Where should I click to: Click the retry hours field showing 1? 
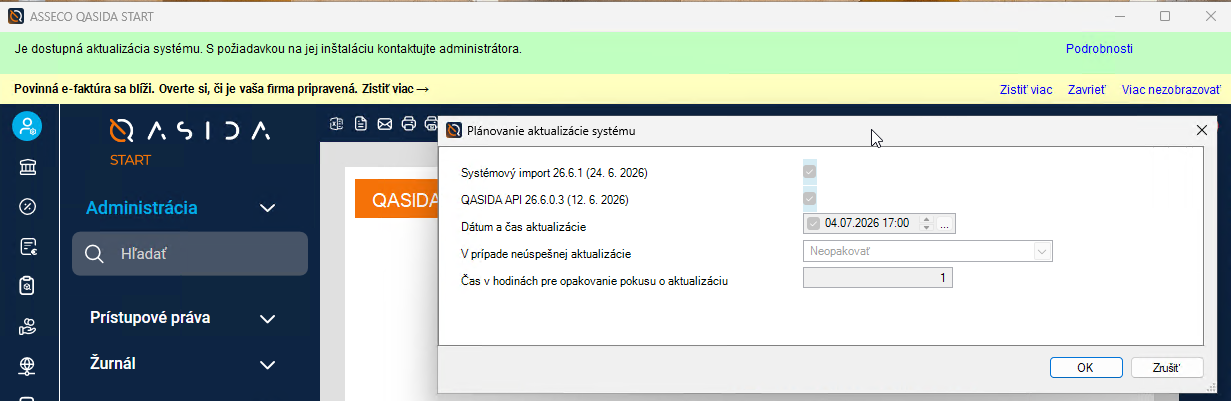[x=878, y=277]
